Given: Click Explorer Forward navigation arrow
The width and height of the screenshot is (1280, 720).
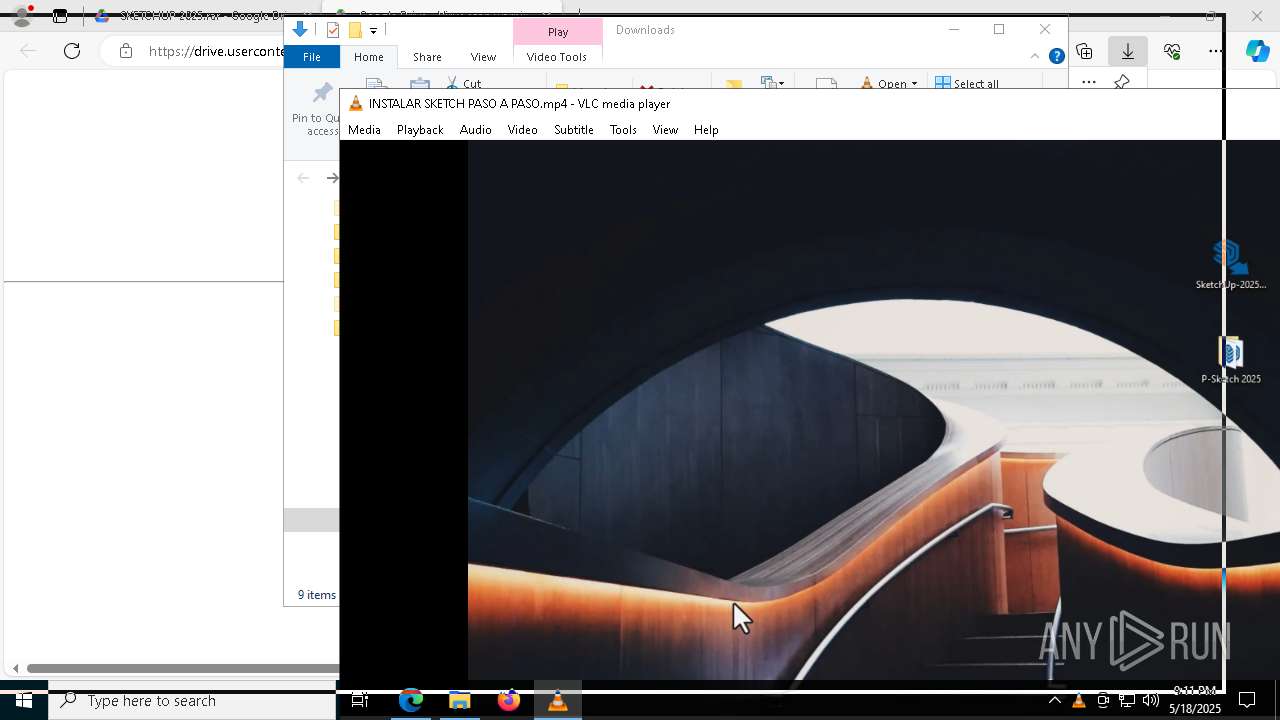Looking at the screenshot, I should click(332, 178).
